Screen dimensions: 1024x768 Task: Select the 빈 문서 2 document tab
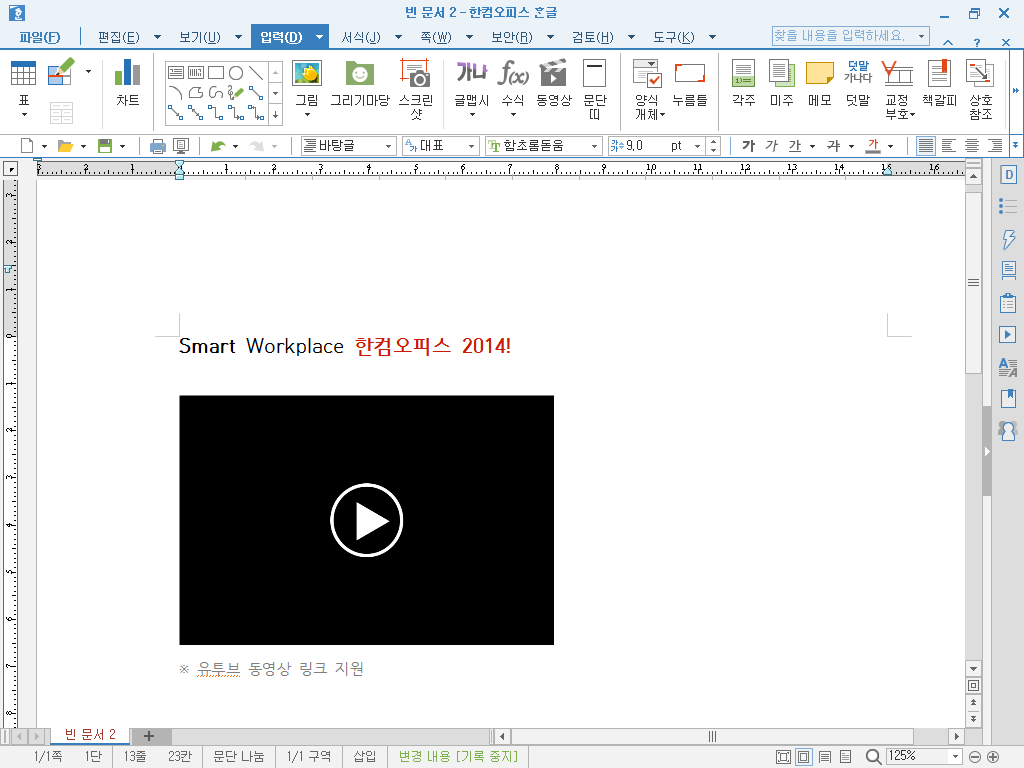tap(90, 735)
